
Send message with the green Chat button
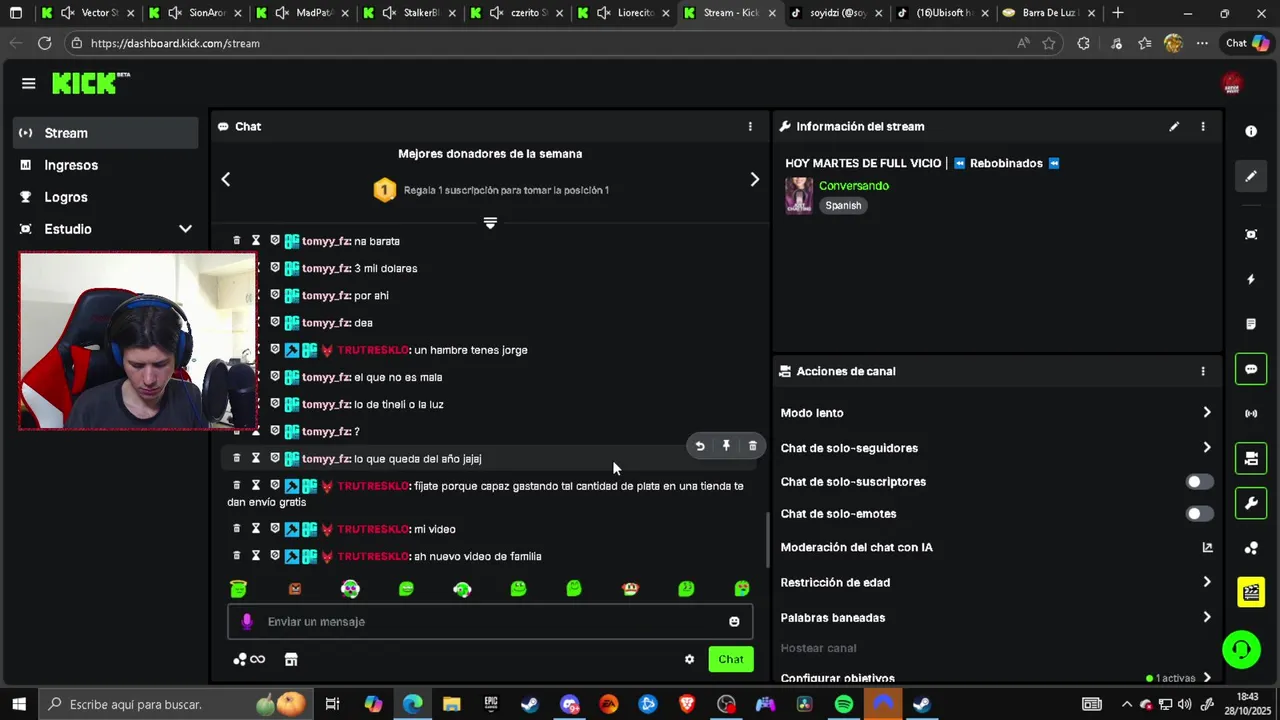pos(731,659)
